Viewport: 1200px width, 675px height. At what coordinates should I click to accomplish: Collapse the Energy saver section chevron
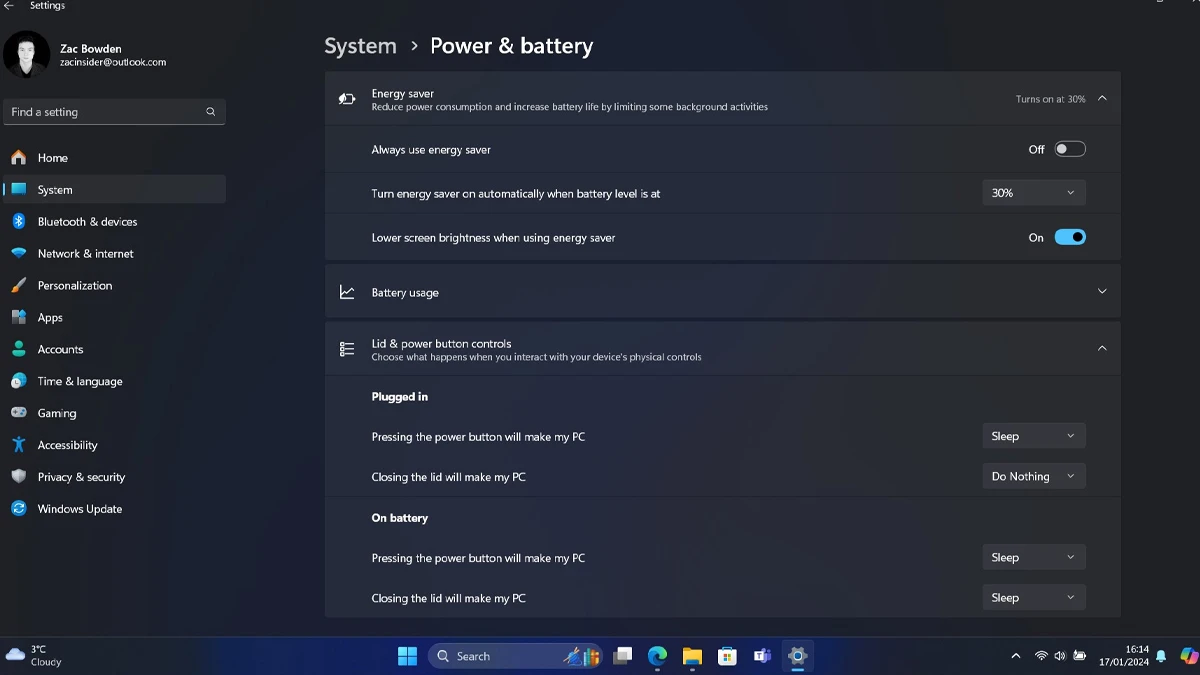(1102, 99)
